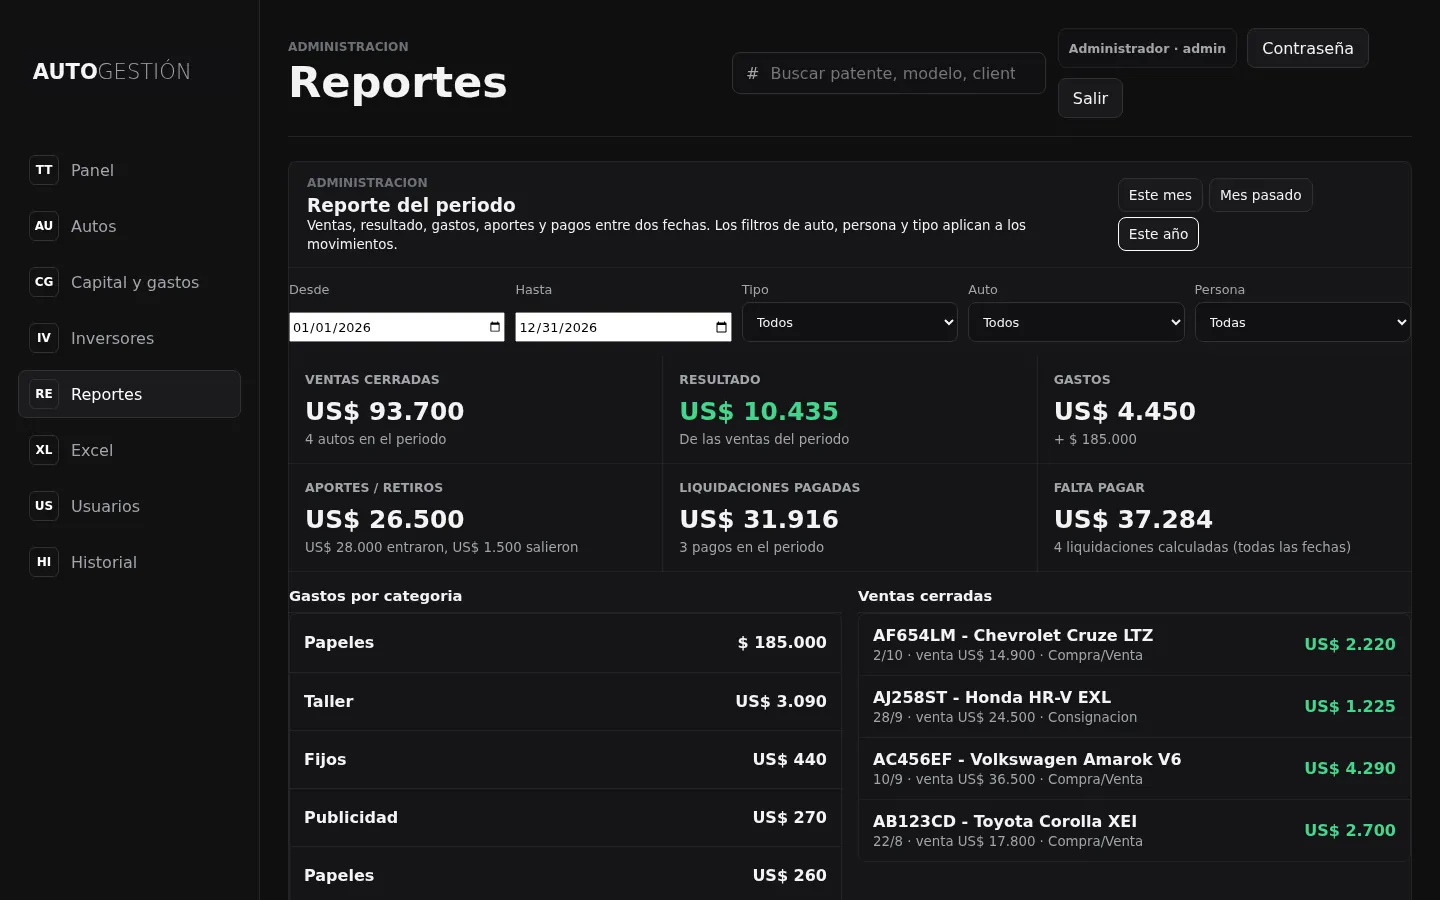Click the Hasta date field 12/31/2026
The width and height of the screenshot is (1440, 900).
coord(623,327)
